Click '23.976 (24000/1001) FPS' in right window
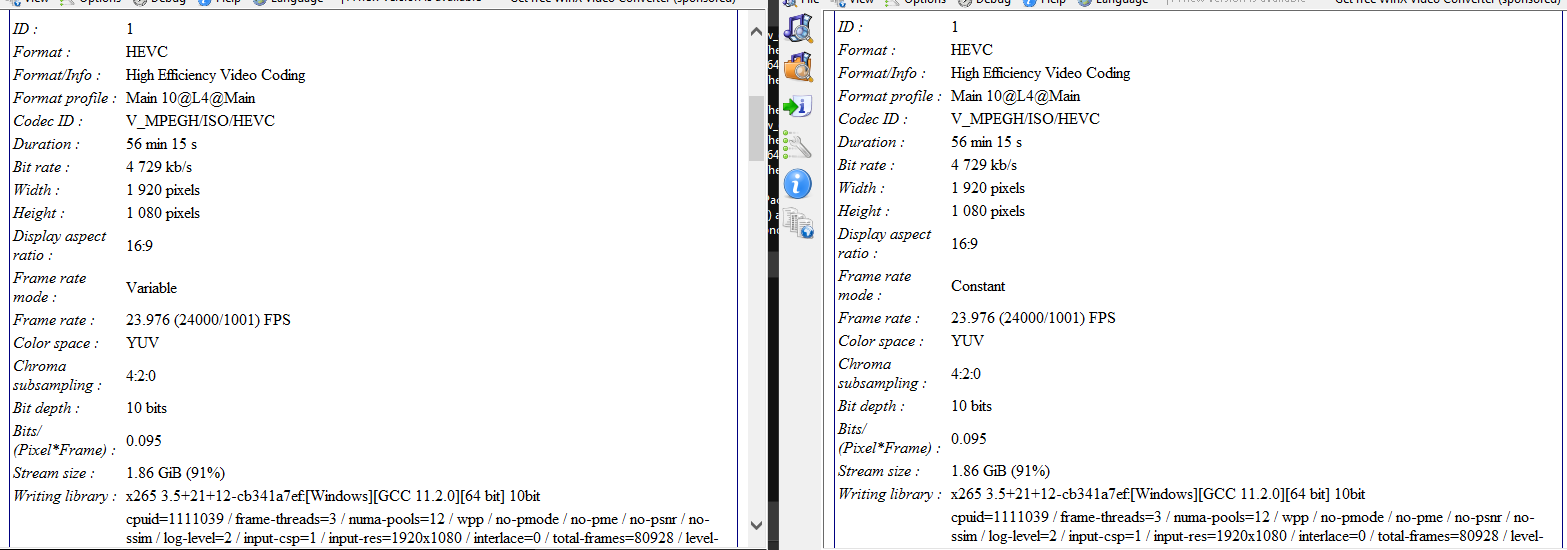Image resolution: width=1567 pixels, height=550 pixels. click(1033, 318)
